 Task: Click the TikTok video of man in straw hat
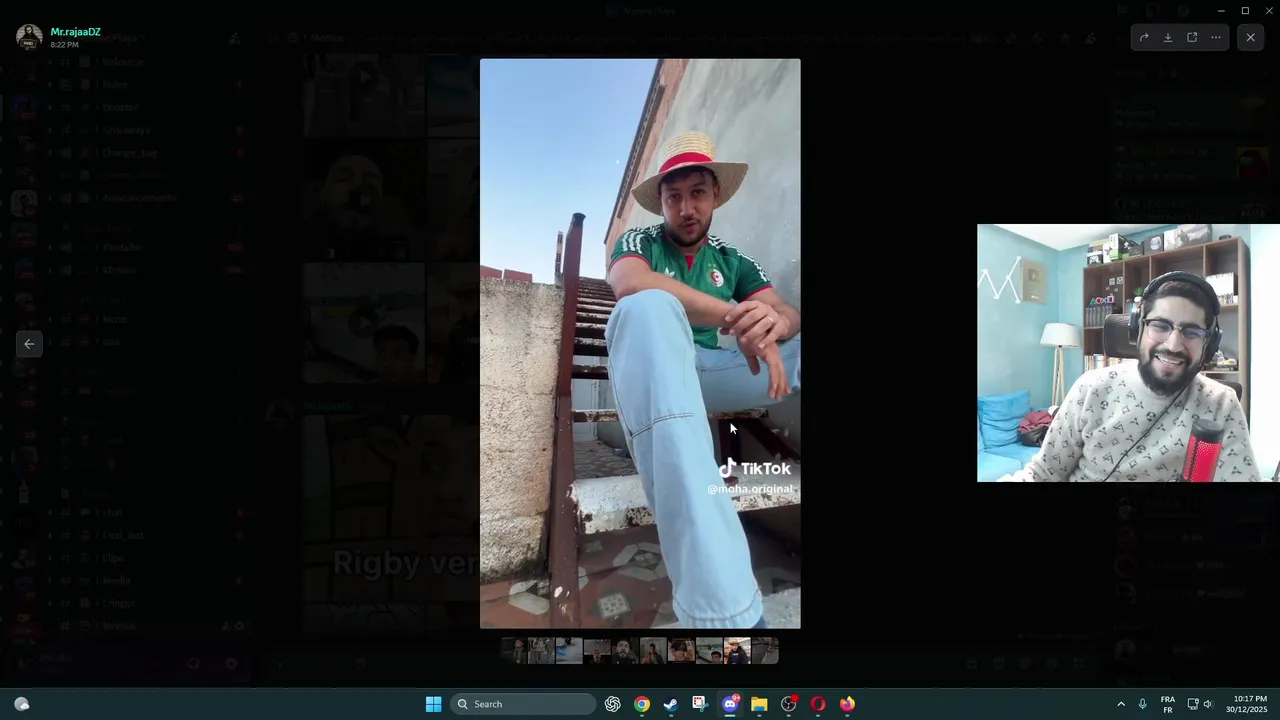pyautogui.click(x=640, y=343)
